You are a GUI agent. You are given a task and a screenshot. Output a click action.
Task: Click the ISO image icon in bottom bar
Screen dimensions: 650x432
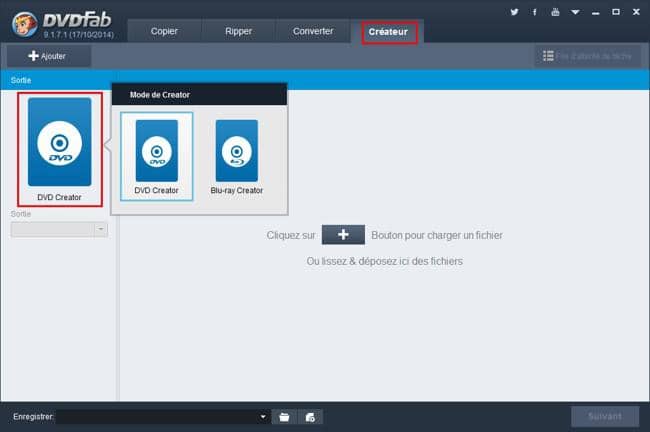coord(311,416)
